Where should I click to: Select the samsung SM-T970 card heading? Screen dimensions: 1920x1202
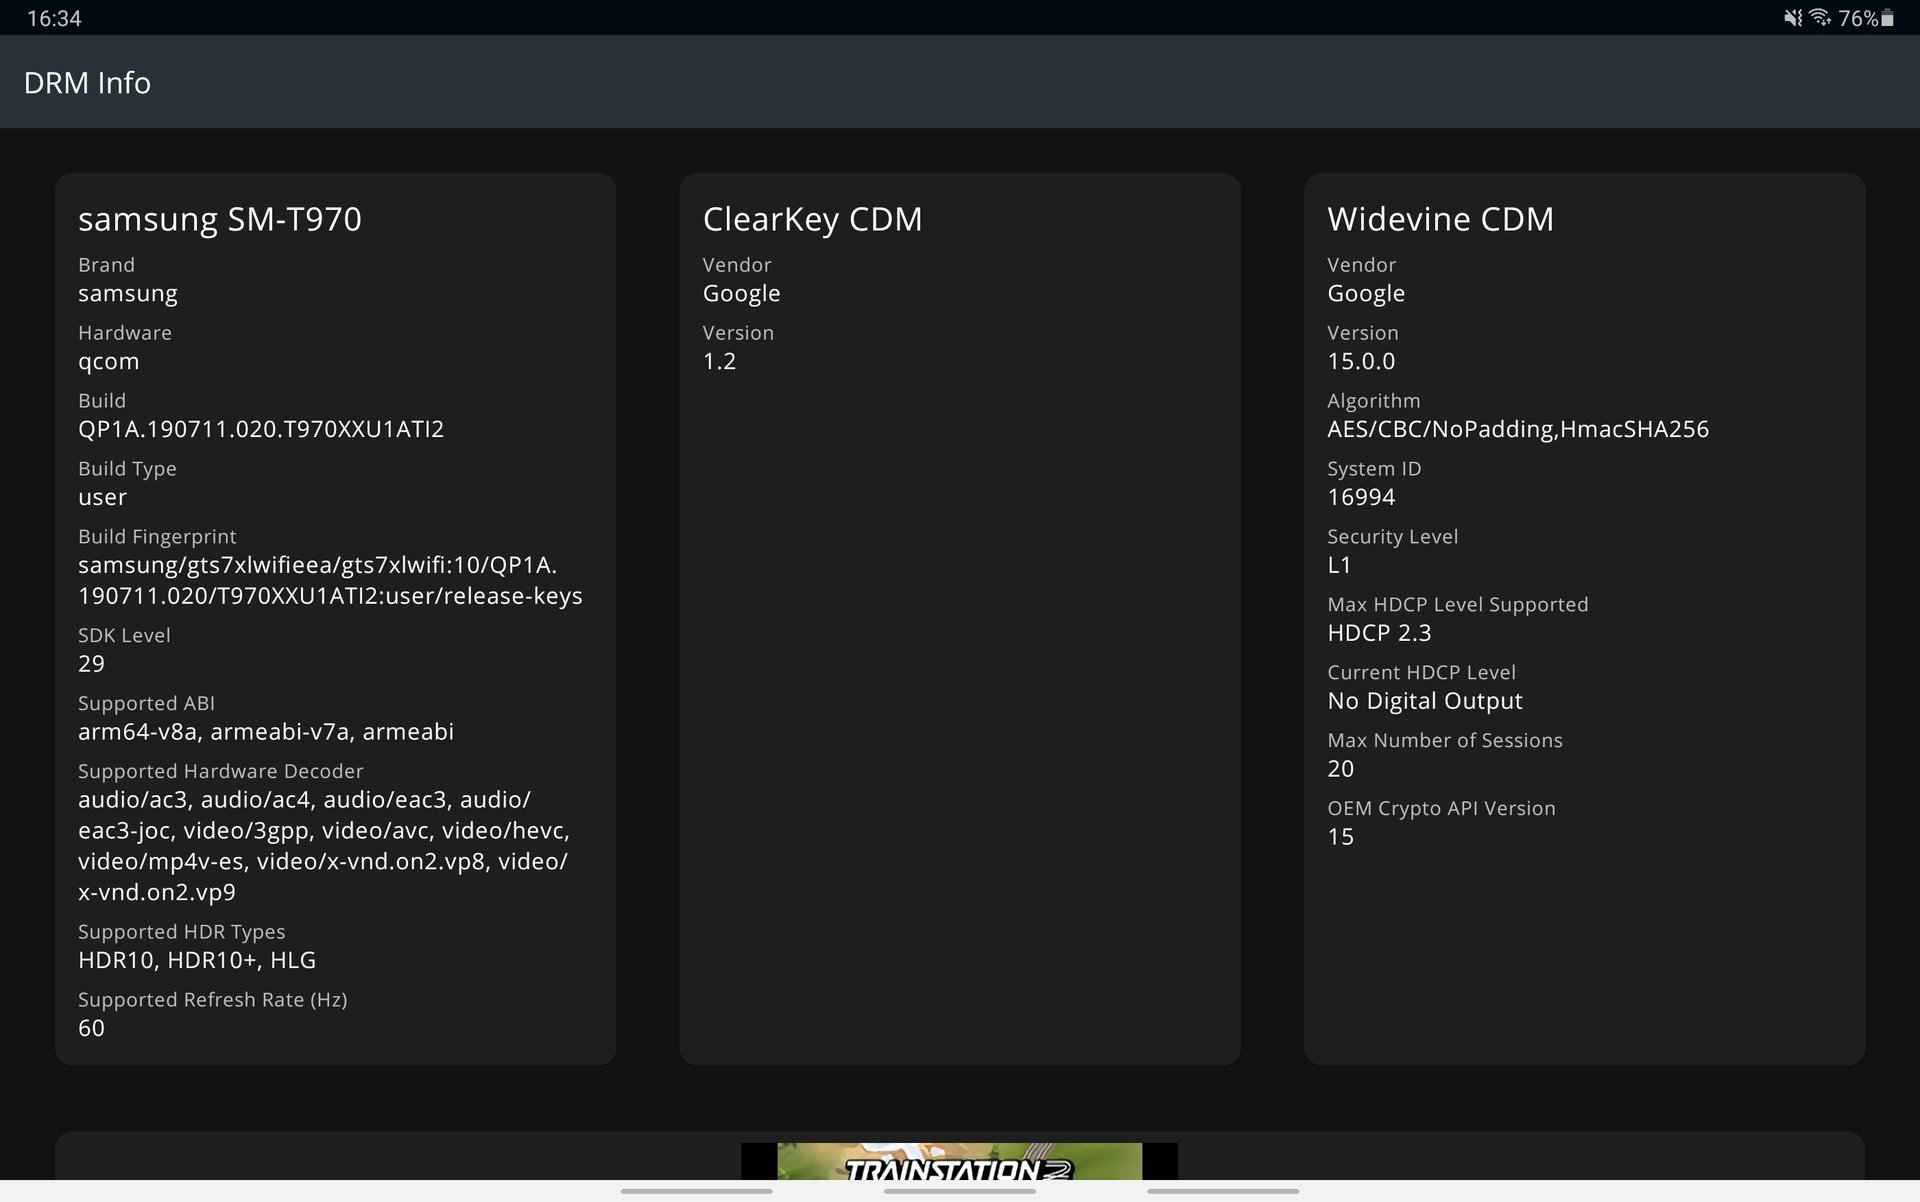(220, 219)
